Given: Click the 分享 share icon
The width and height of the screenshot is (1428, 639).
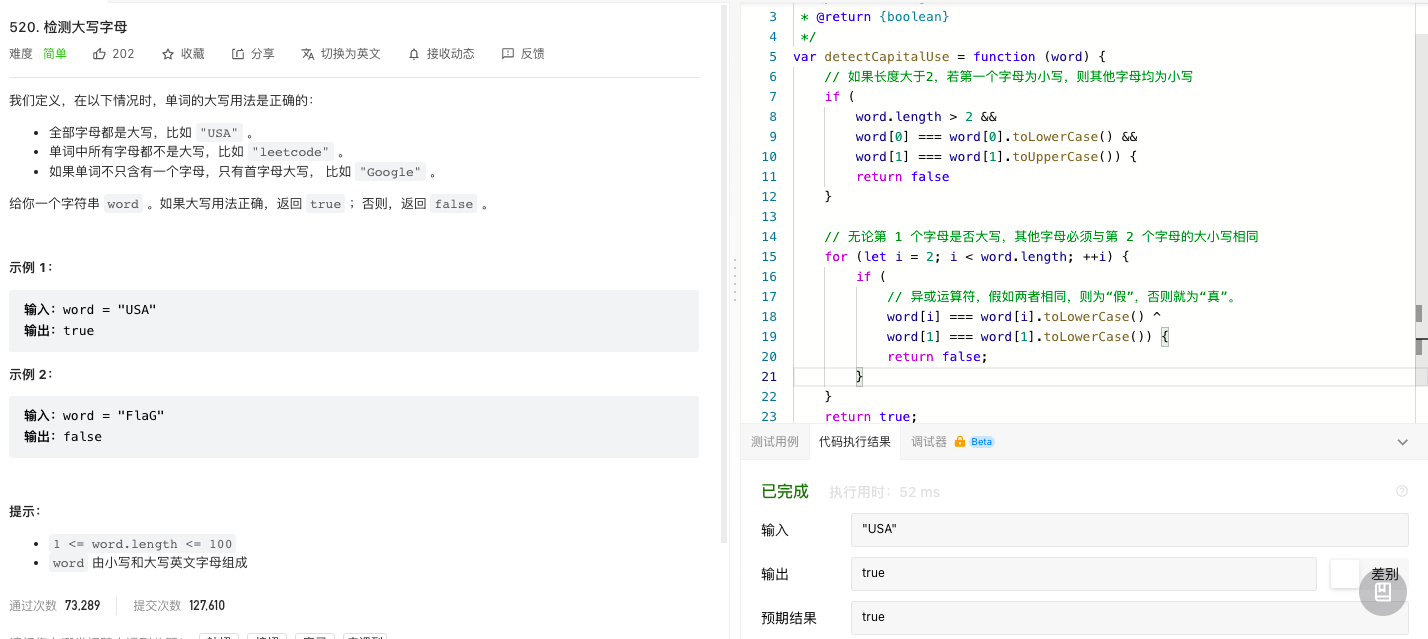Looking at the screenshot, I should click(x=238, y=54).
